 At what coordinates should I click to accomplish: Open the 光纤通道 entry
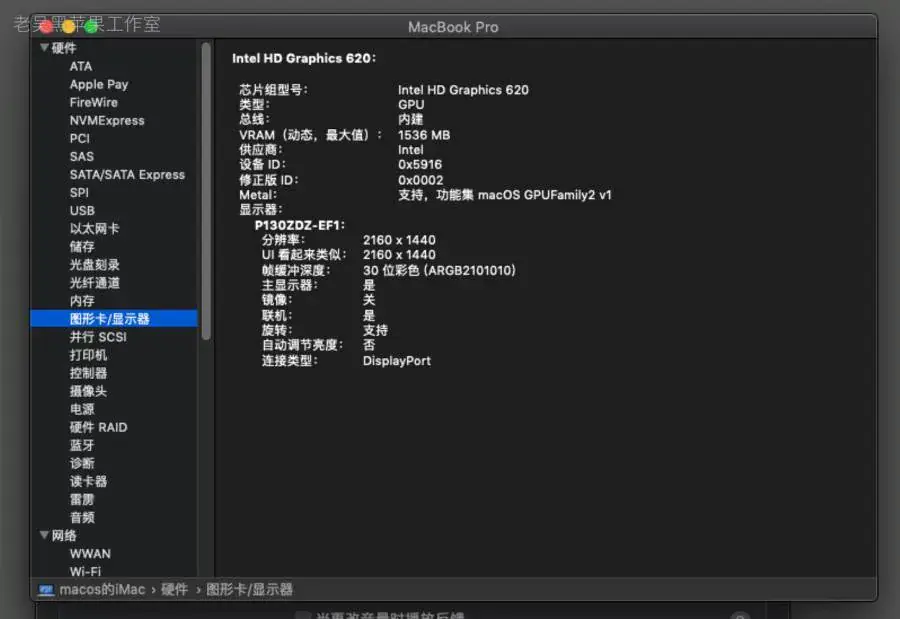coord(95,283)
